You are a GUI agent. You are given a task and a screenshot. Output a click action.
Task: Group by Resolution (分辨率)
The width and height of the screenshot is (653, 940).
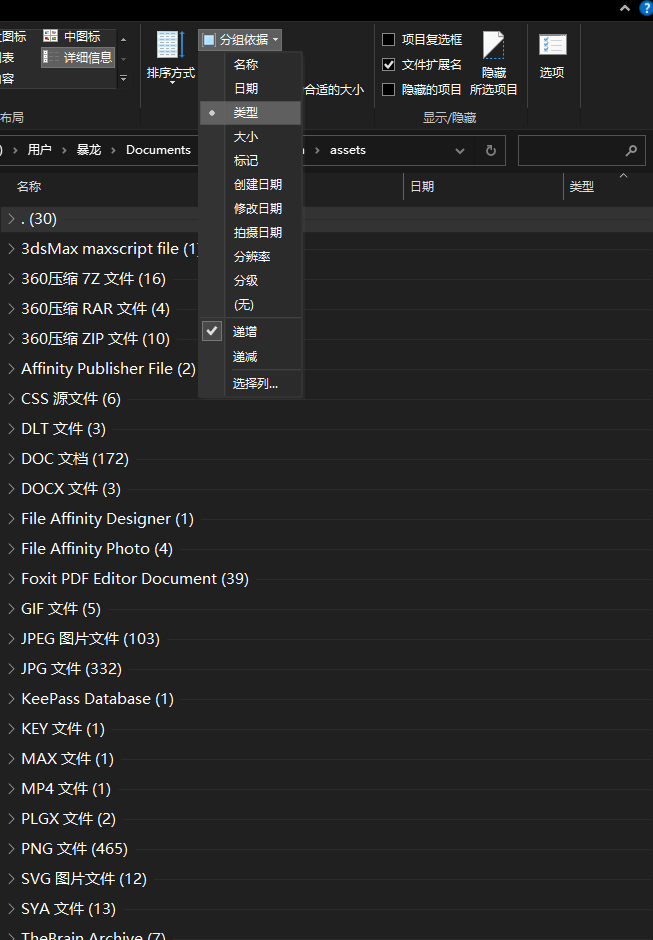point(251,257)
